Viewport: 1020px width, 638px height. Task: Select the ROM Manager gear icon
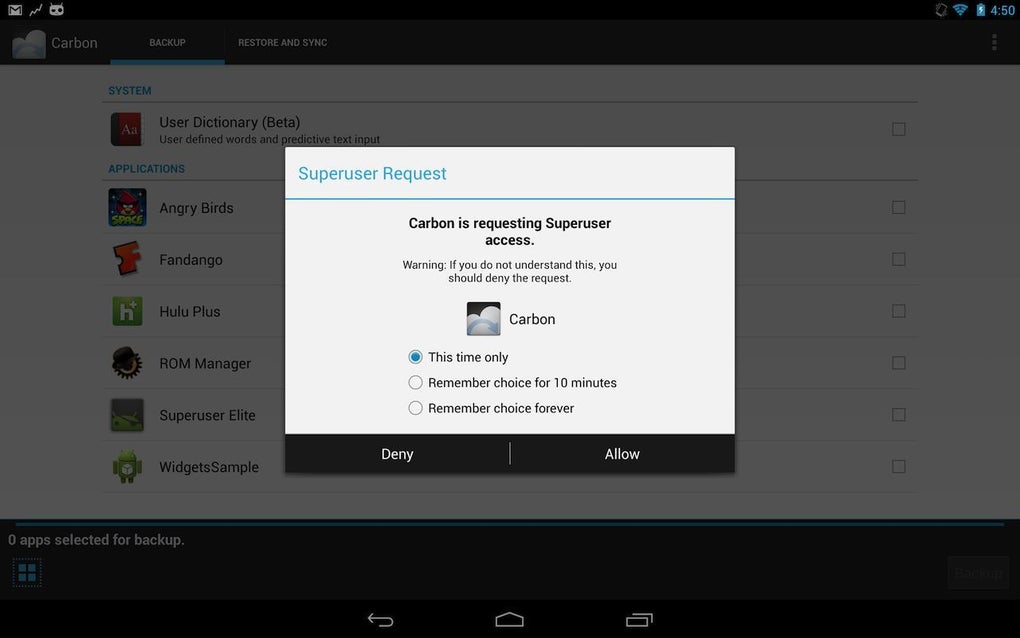(126, 363)
